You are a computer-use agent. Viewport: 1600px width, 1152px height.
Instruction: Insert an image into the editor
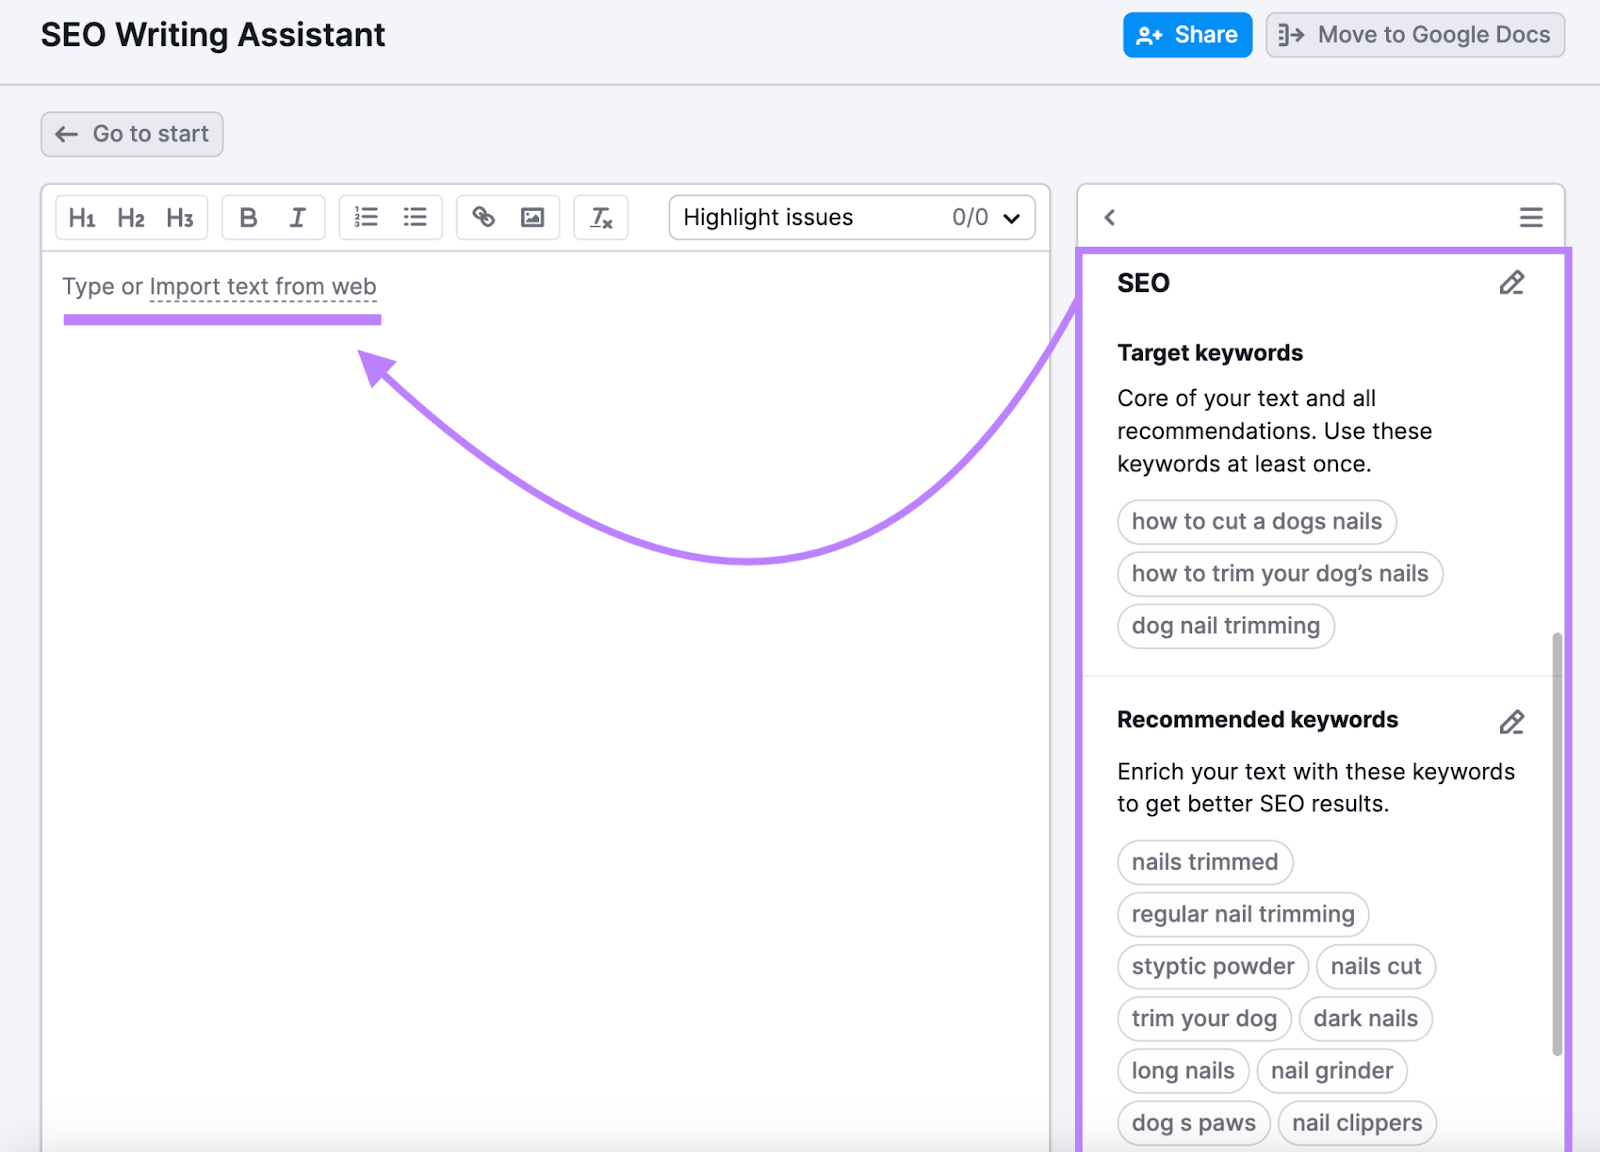(x=532, y=217)
